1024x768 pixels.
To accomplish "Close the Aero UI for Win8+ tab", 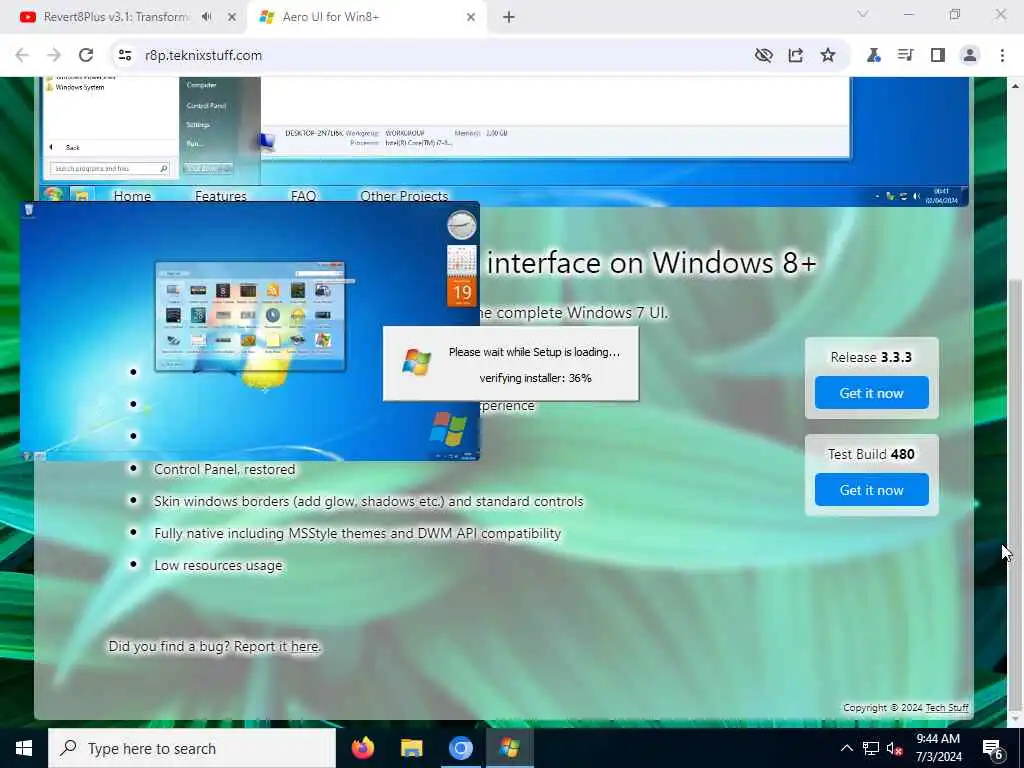I will [471, 18].
